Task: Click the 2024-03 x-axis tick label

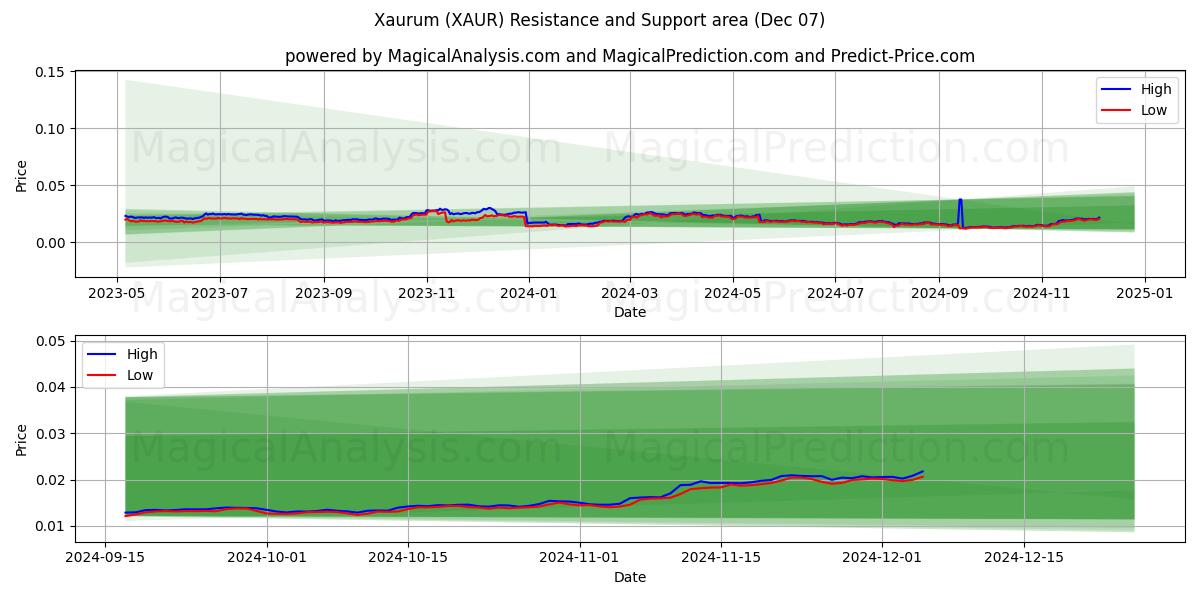Action: (x=629, y=294)
